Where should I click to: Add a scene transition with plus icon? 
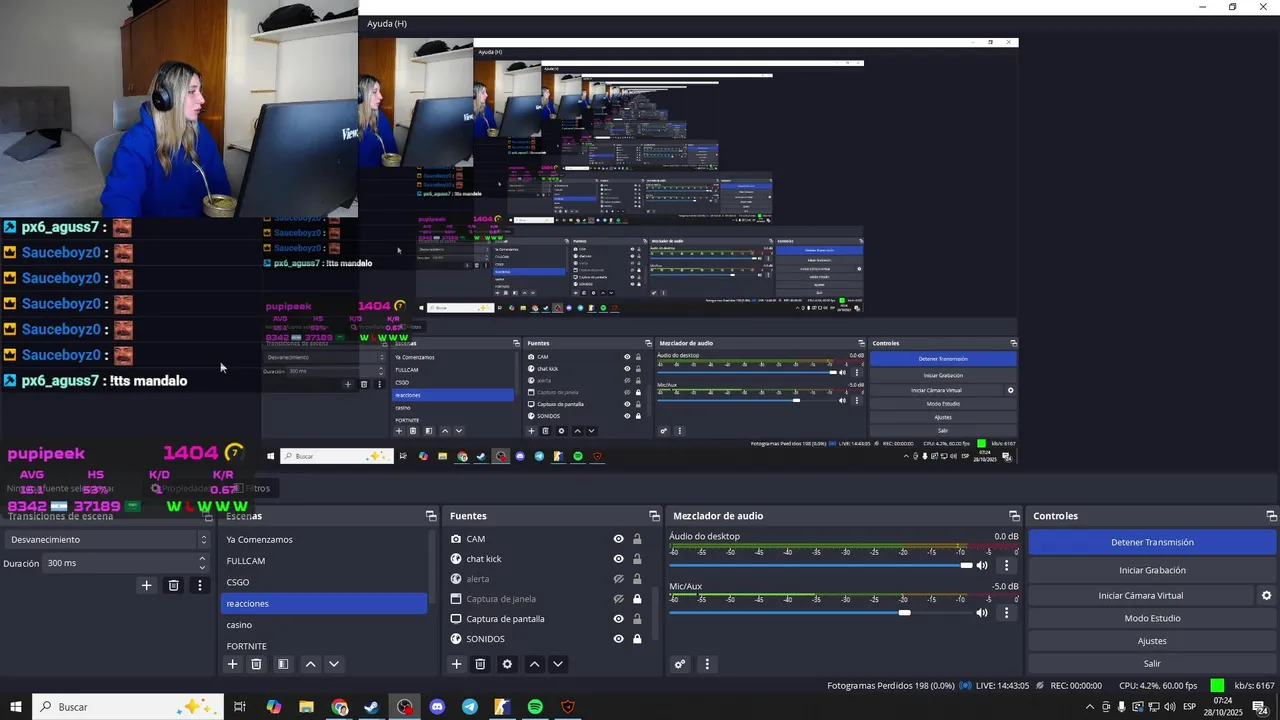(146, 585)
